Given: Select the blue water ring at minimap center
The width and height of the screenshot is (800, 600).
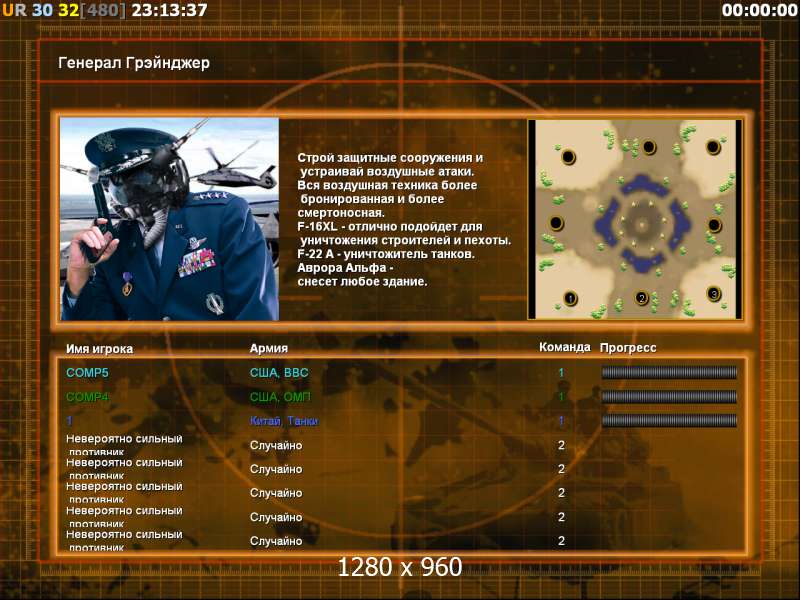Looking at the screenshot, I should point(642,223).
